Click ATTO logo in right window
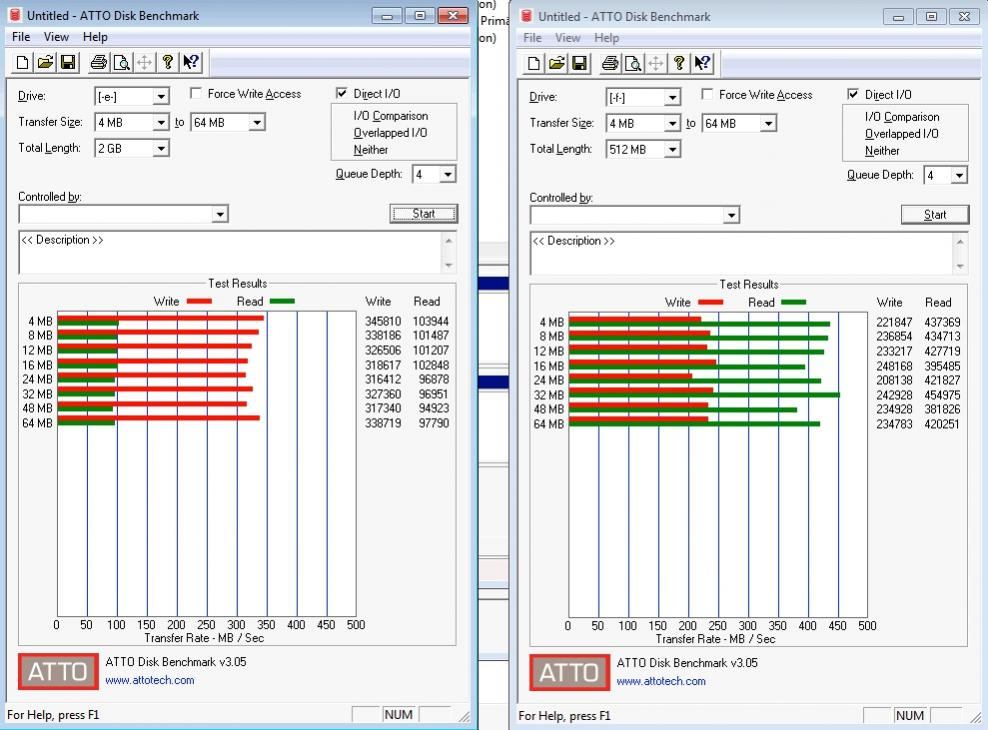Viewport: 988px width, 730px height. [570, 673]
